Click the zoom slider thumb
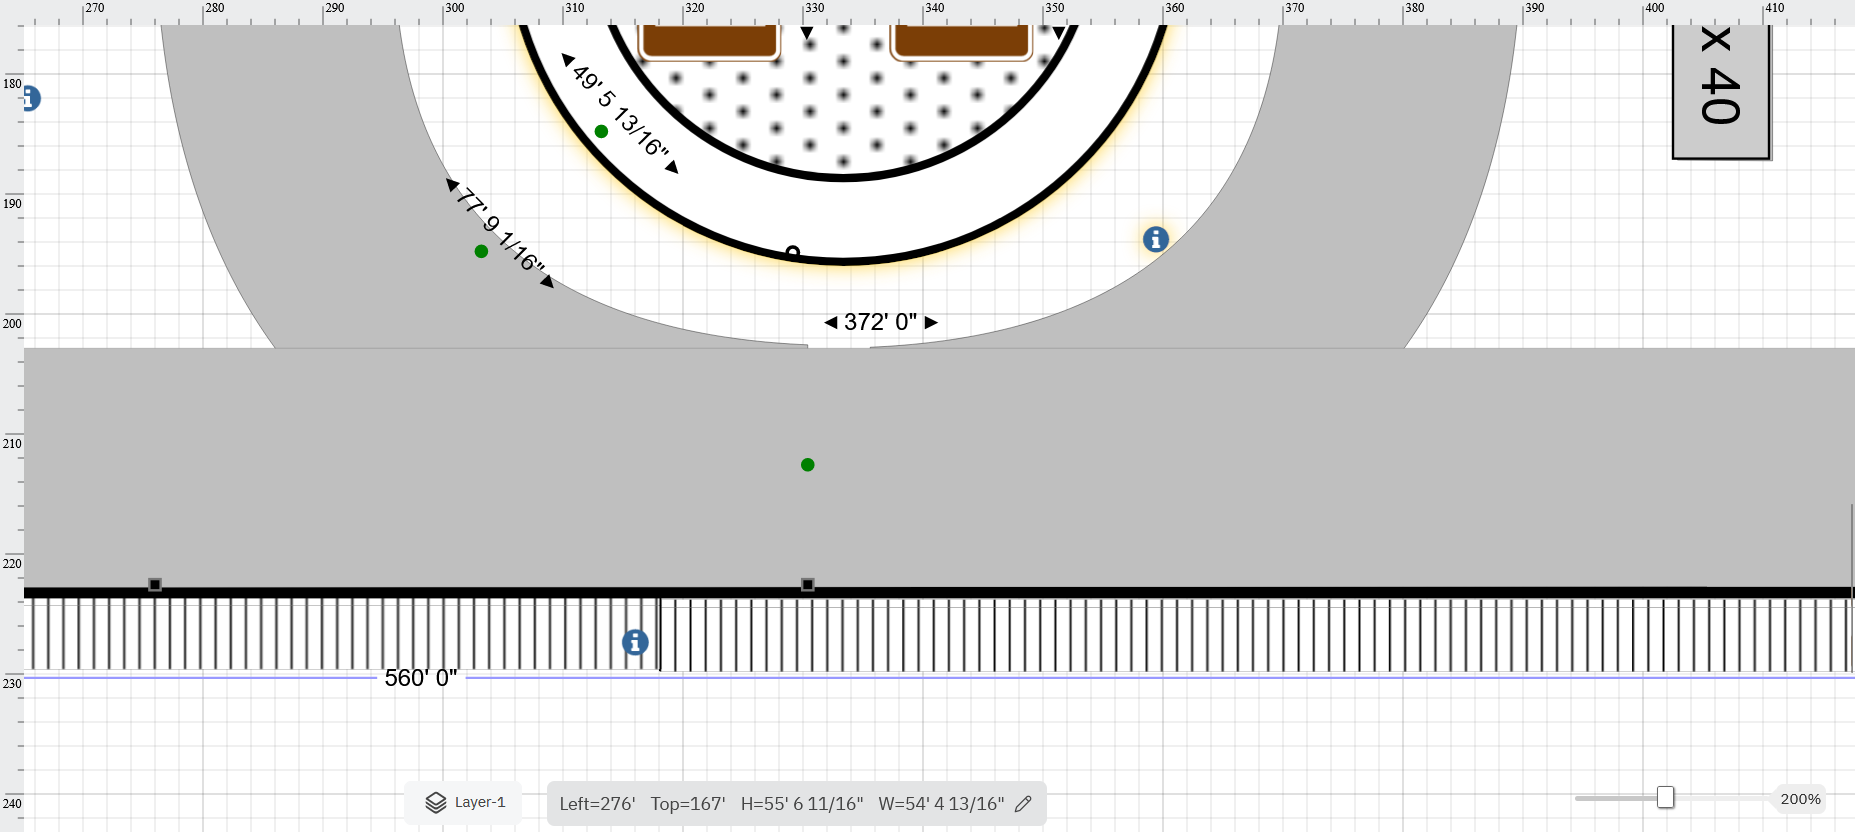 point(1665,797)
